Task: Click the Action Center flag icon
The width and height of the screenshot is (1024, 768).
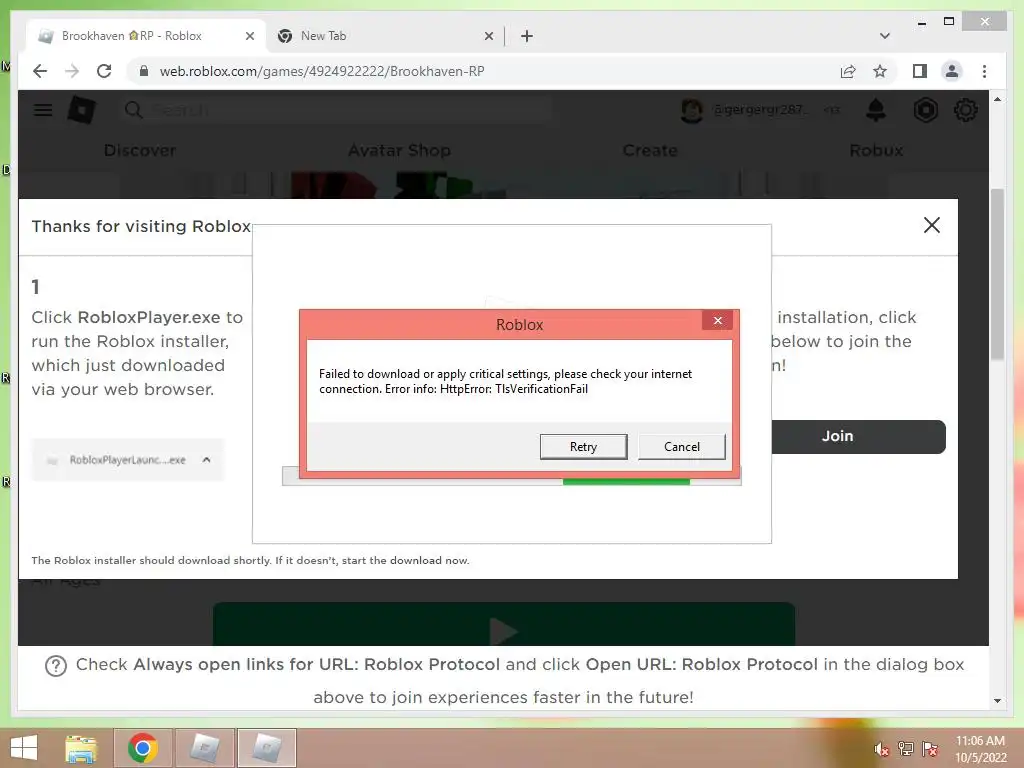Action: (x=929, y=749)
